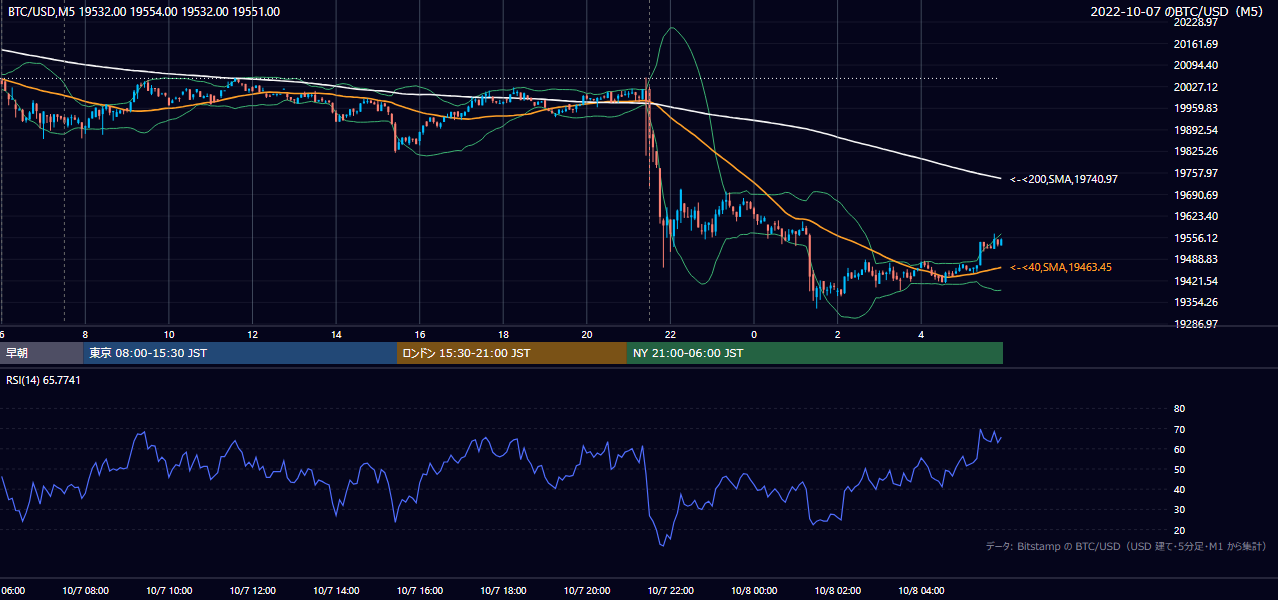1278x600 pixels.
Task: Click RSI axis level 40
Action: coord(1179,490)
